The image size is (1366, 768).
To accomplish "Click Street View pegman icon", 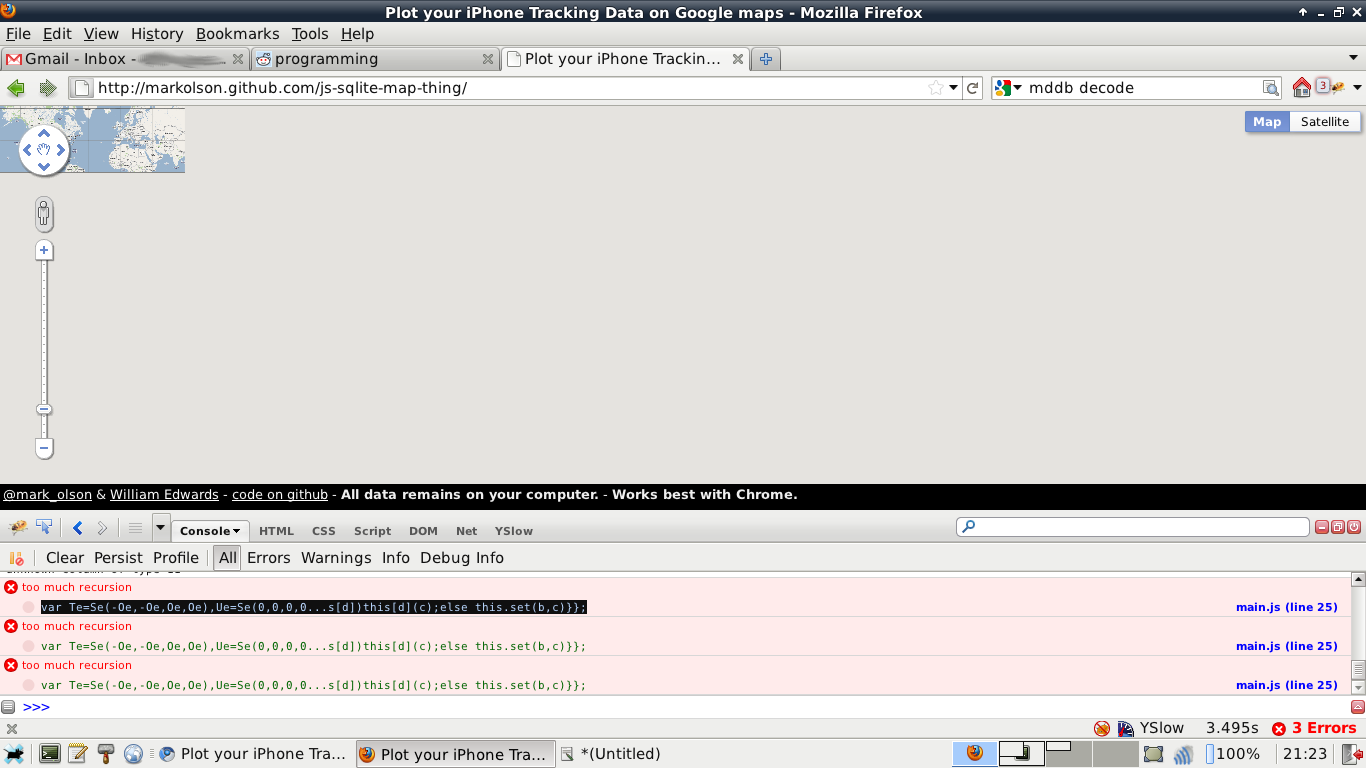I will click(44, 214).
